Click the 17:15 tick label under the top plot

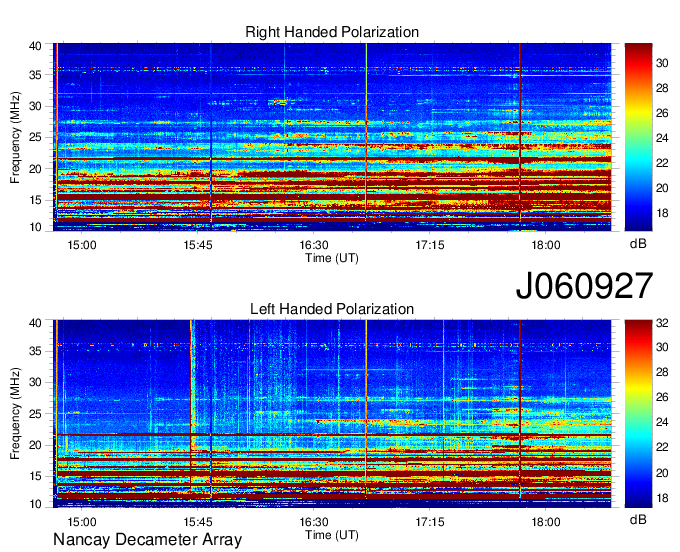pyautogui.click(x=430, y=245)
